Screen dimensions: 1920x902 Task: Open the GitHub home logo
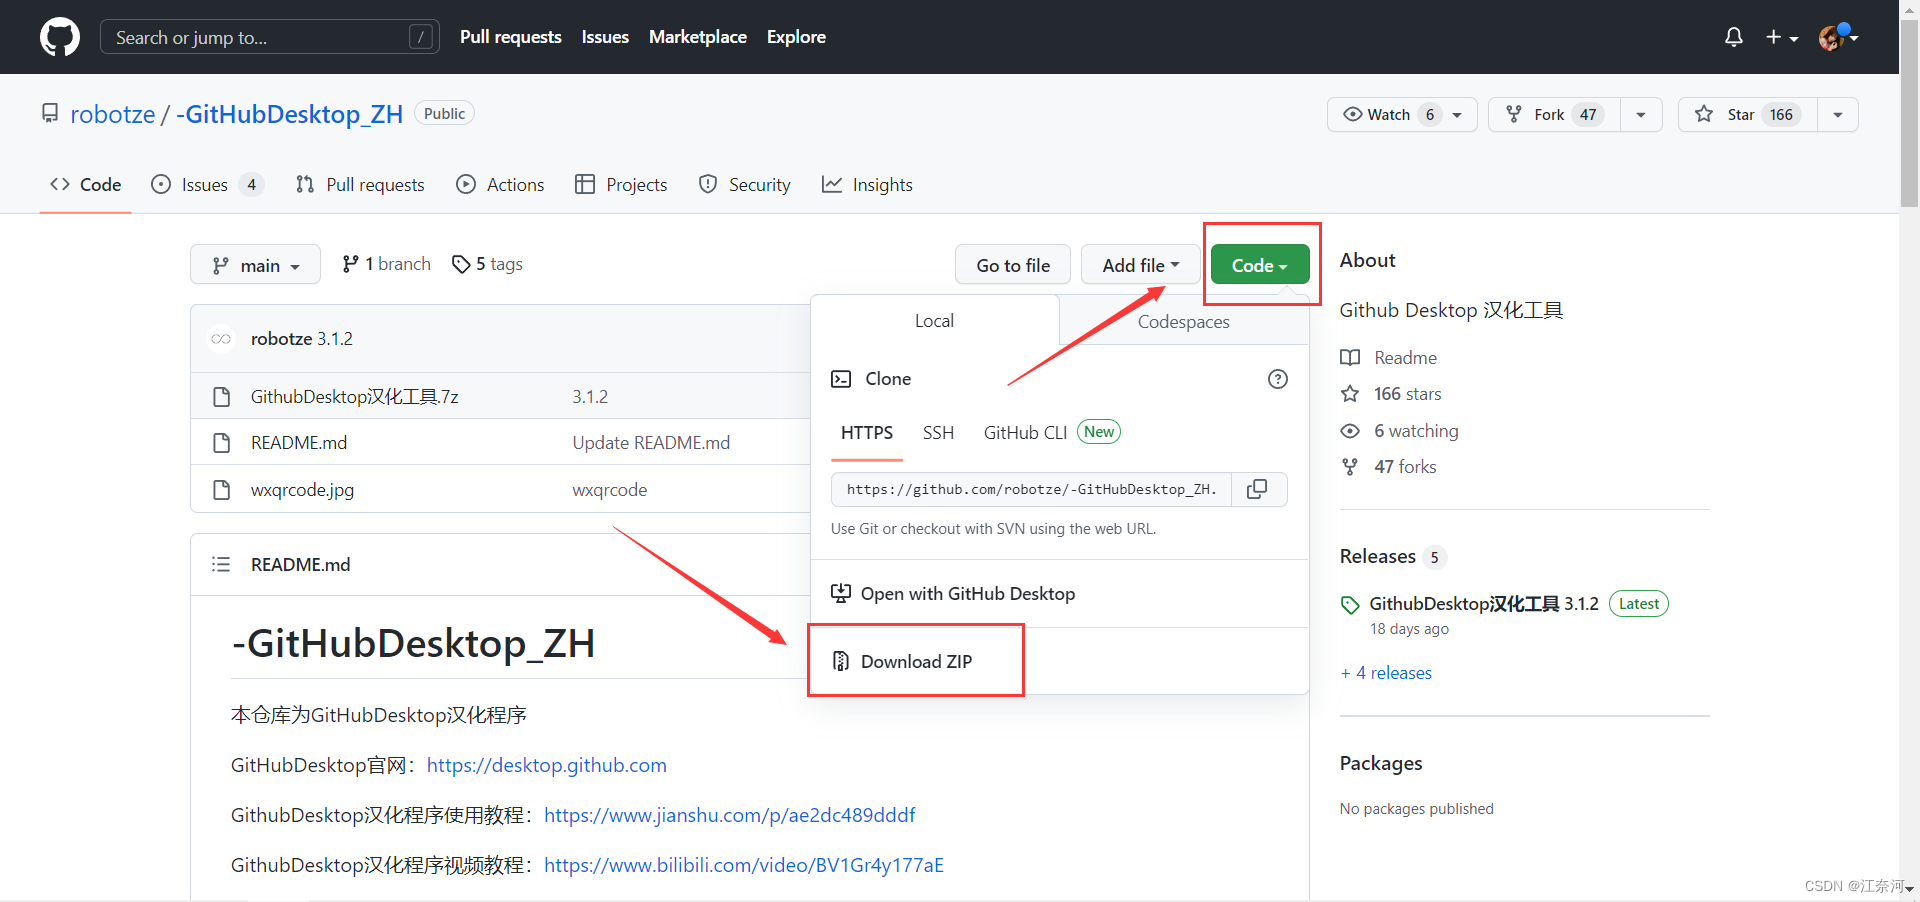[60, 37]
